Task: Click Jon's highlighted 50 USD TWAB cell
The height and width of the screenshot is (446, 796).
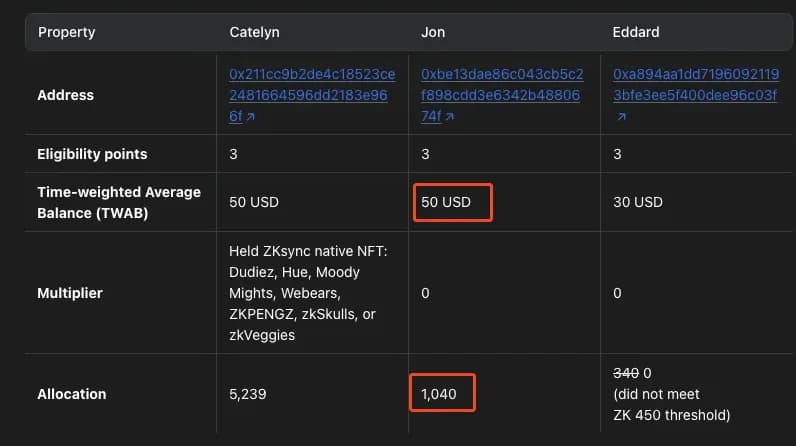Action: [451, 202]
